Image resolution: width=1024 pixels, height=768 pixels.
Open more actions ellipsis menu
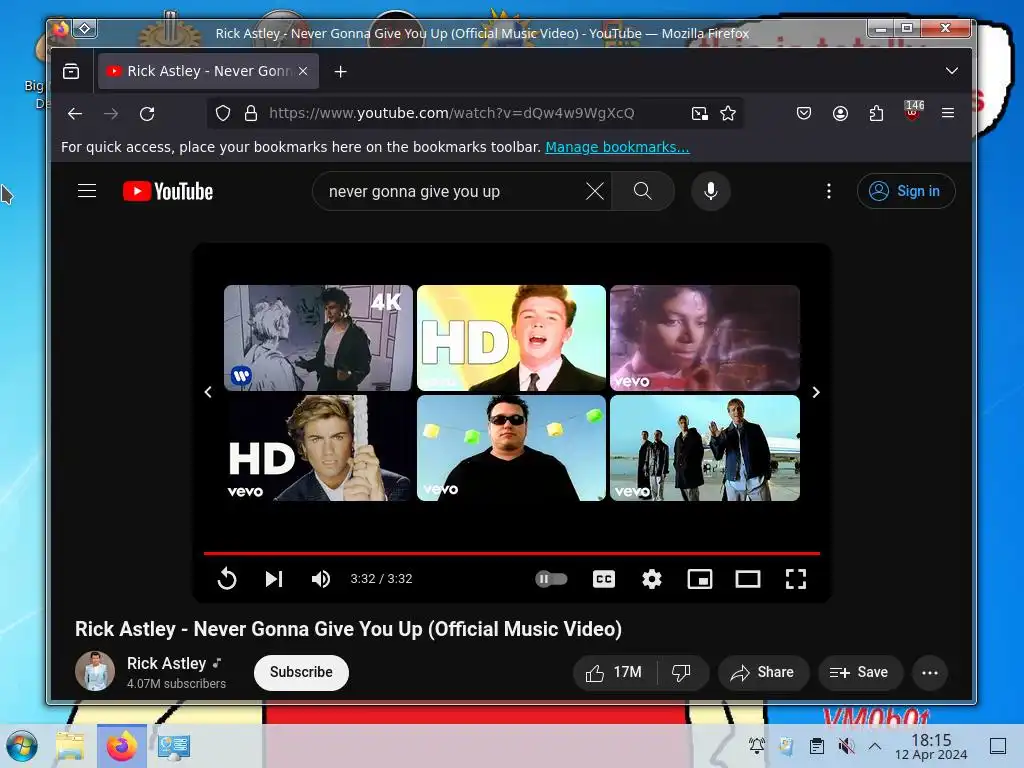point(930,673)
